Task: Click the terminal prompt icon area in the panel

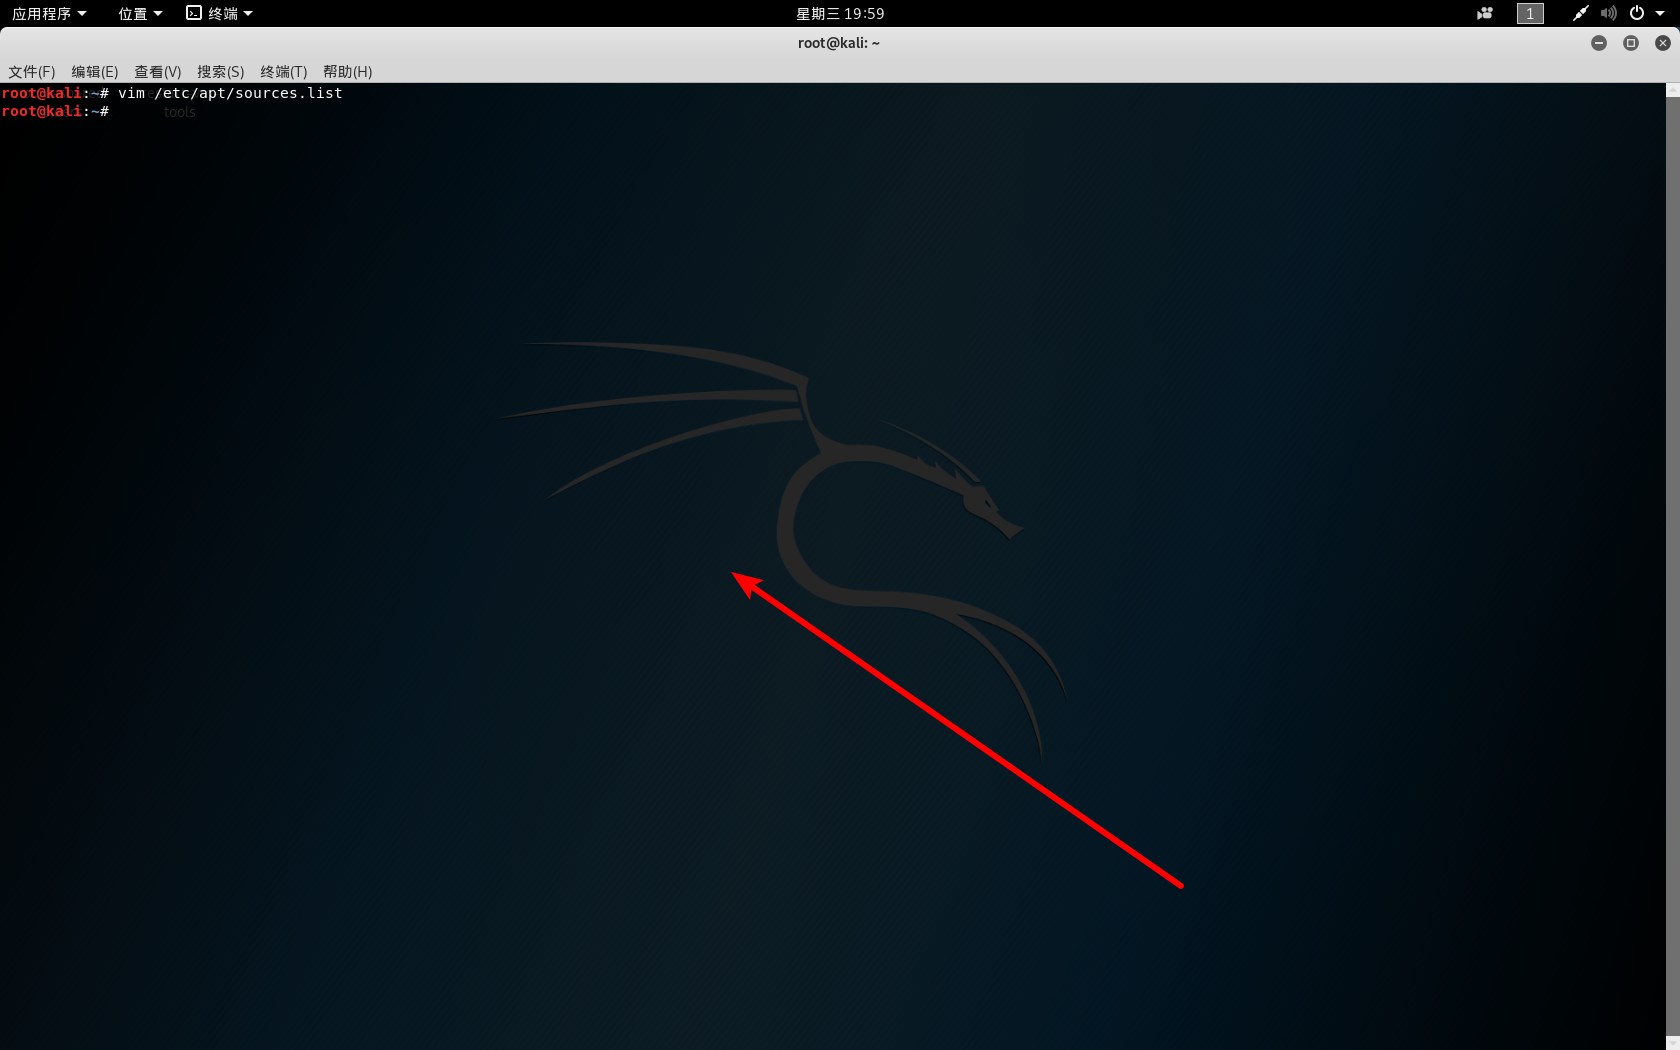Action: click(x=191, y=13)
